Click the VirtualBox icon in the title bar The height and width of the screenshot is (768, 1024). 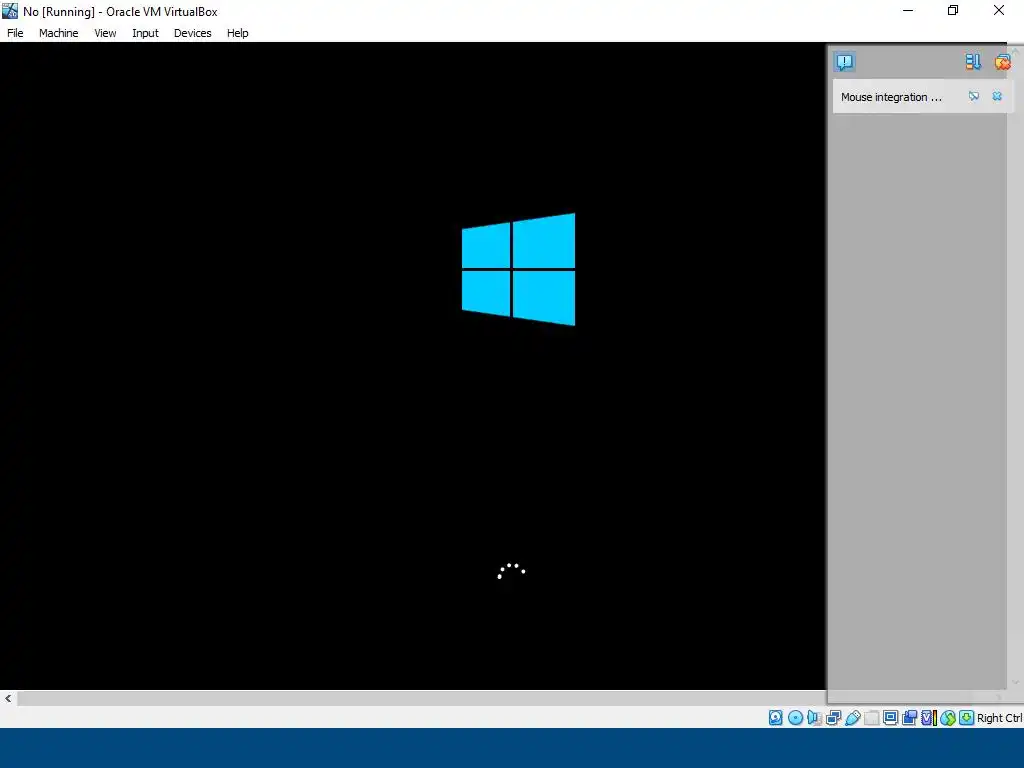(x=10, y=11)
